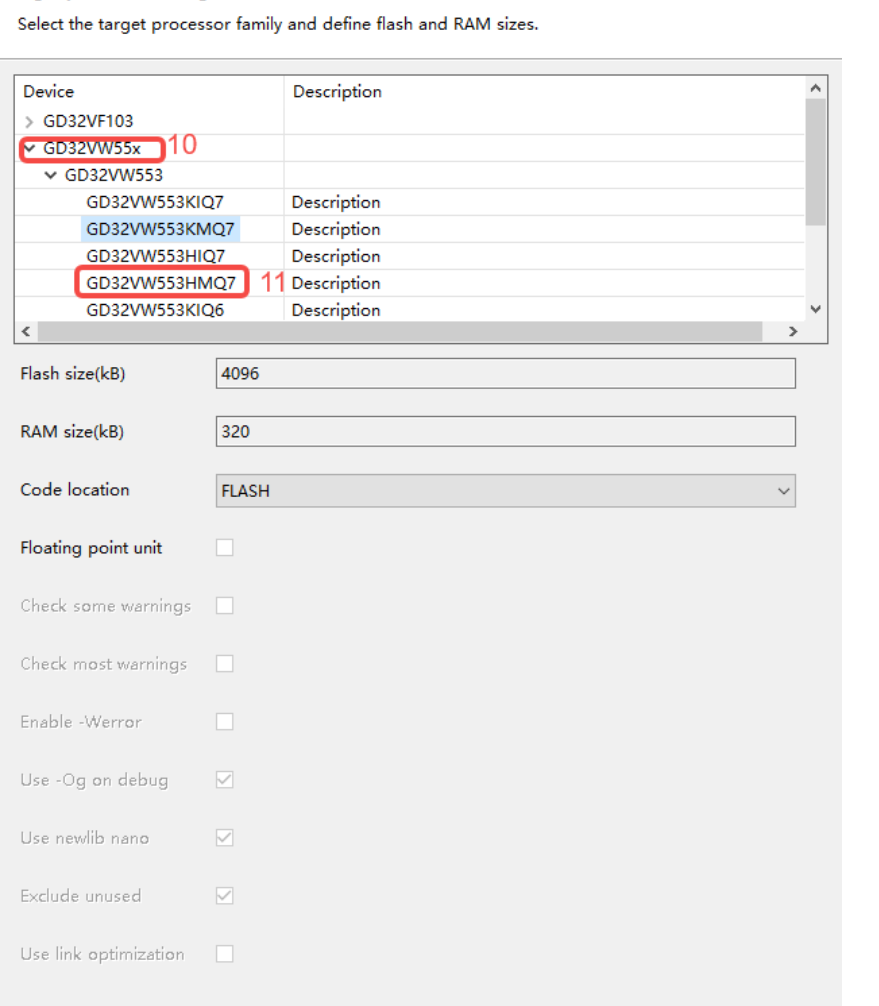Toggle Use newlib nano checkbox
879x1006 pixels.
[x=225, y=838]
